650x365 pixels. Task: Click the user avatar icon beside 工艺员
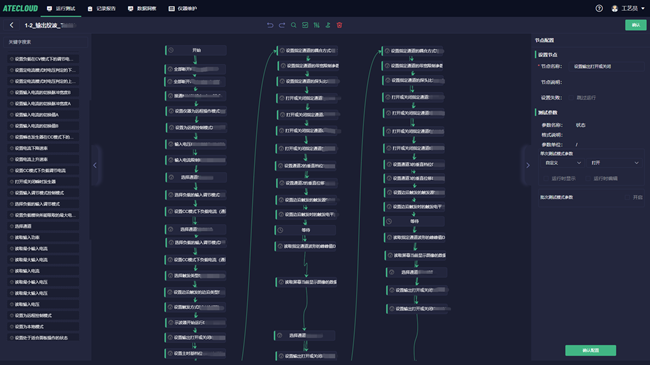(615, 8)
